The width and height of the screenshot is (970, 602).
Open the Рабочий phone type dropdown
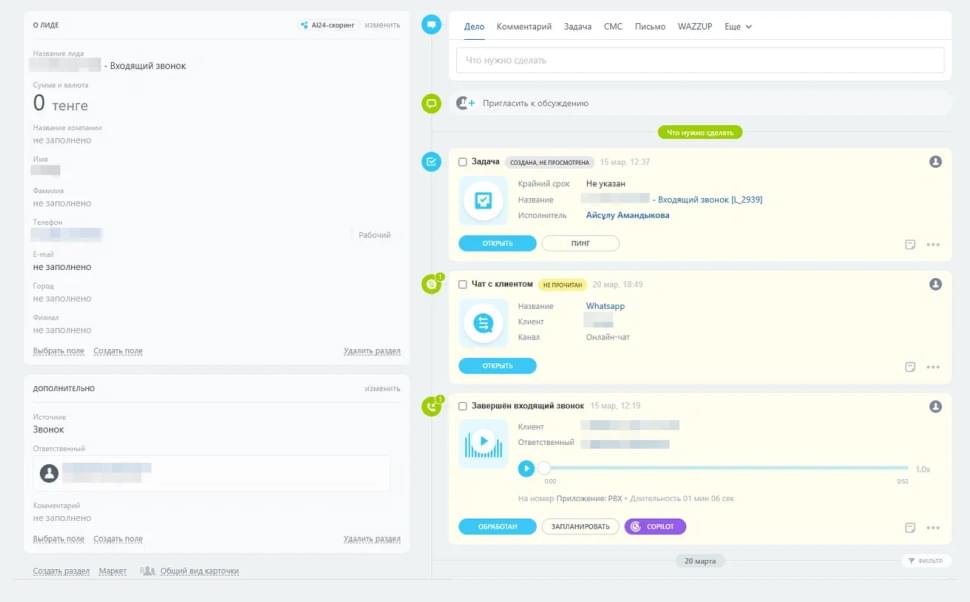click(374, 235)
